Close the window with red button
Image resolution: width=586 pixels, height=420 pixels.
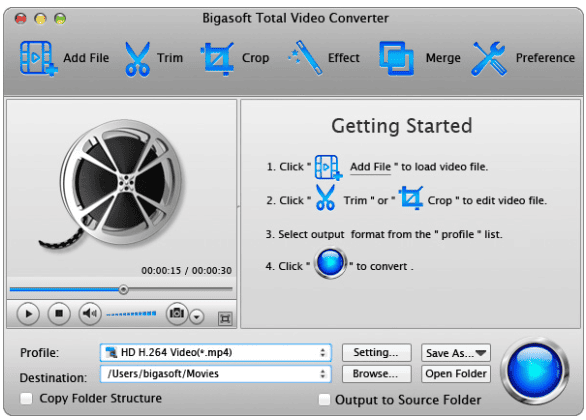coord(21,18)
